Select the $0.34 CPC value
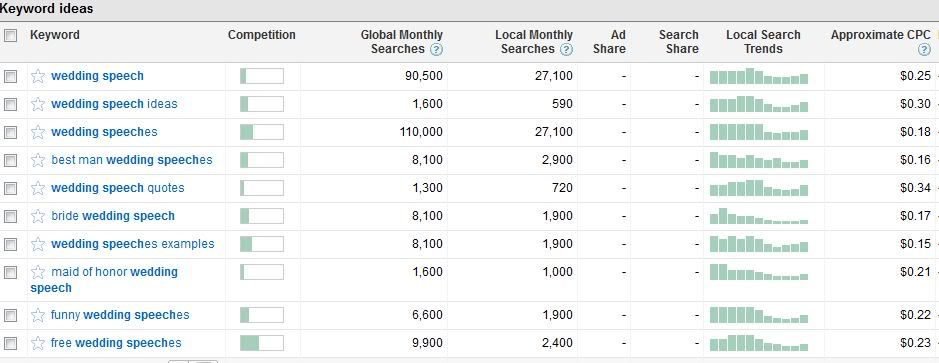 coord(916,188)
